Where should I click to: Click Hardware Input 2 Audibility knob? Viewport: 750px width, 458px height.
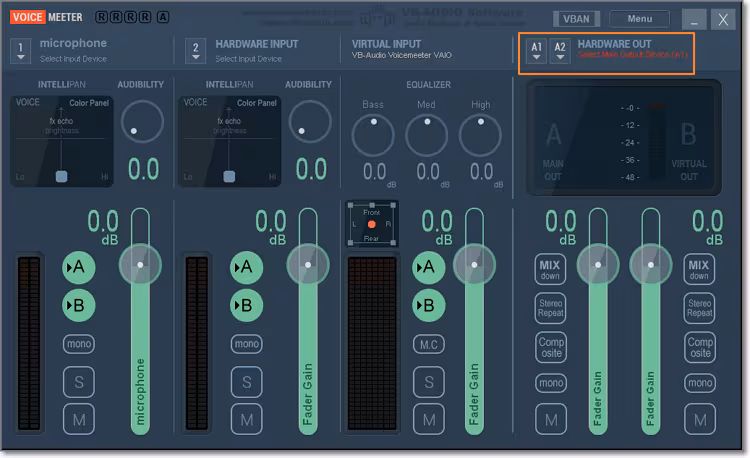310,121
